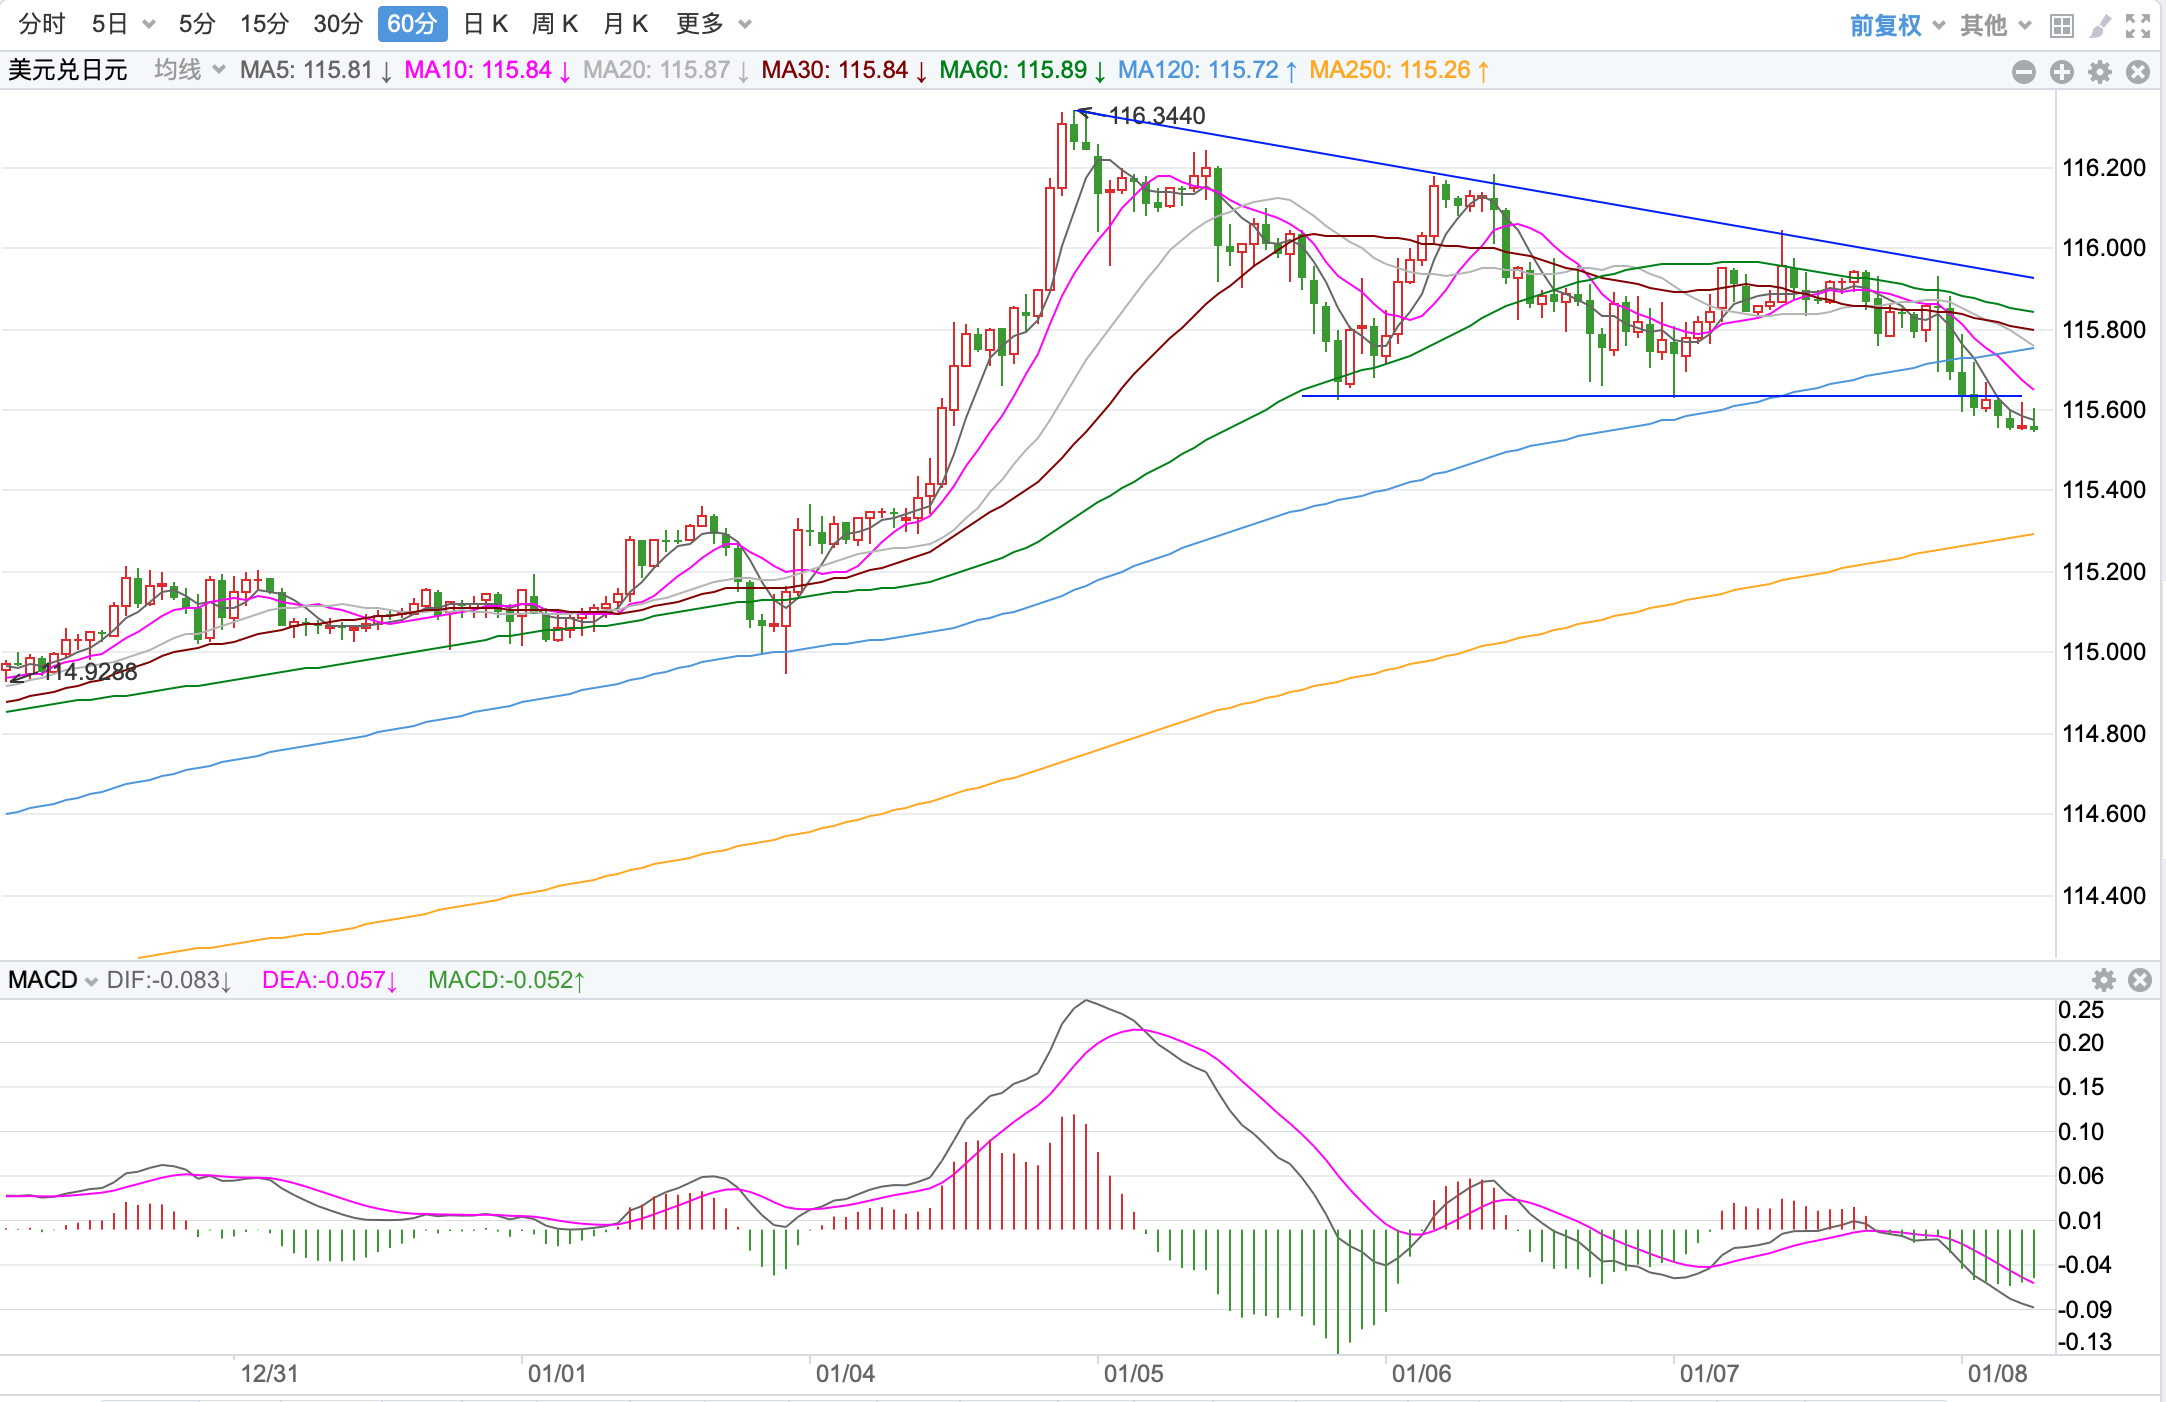This screenshot has width=2166, height=1402.
Task: Remove moving average overlay with X icon
Action: click(x=2138, y=71)
